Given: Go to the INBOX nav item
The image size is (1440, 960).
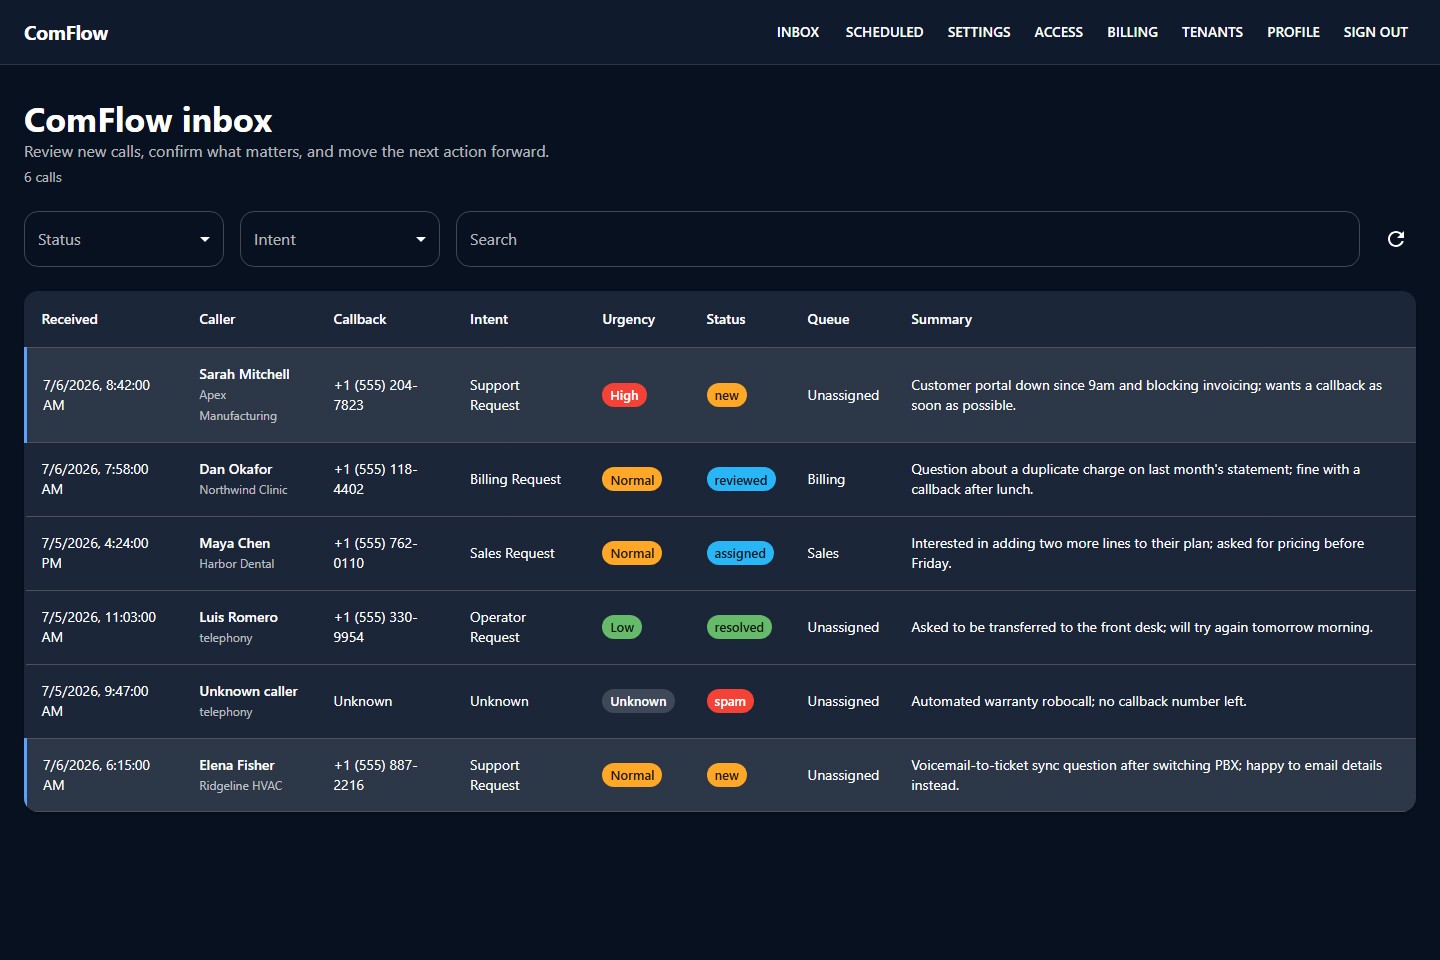Looking at the screenshot, I should click(x=798, y=32).
